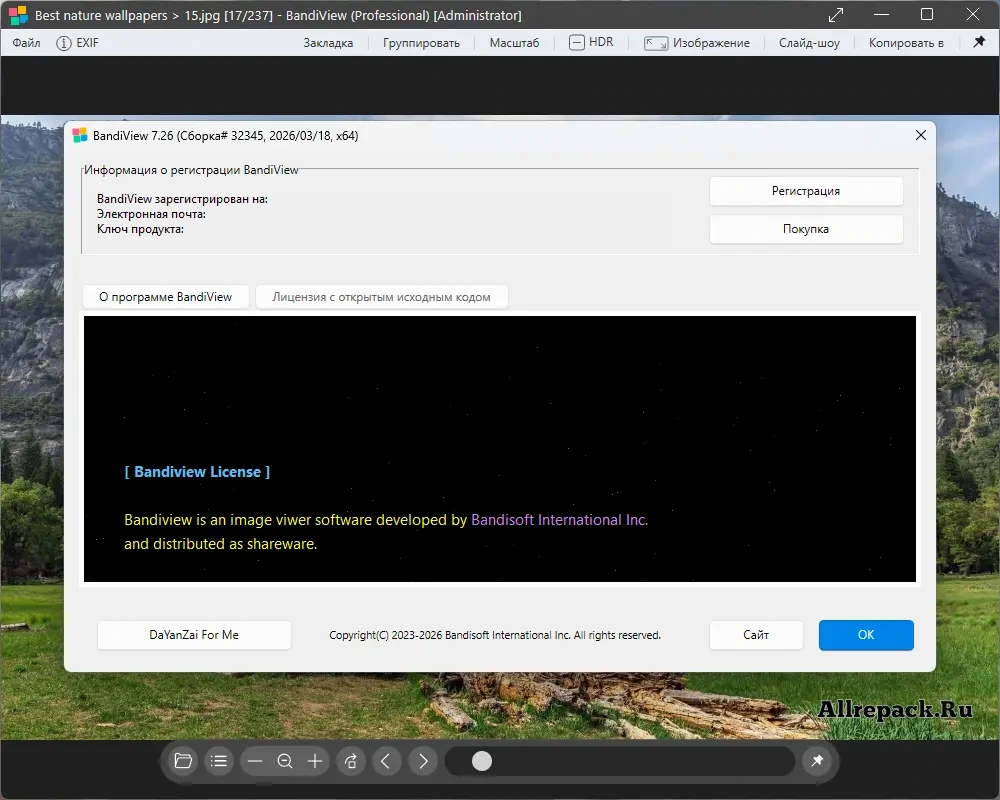Open the Файл menu
Image resolution: width=1000 pixels, height=800 pixels.
[x=26, y=43]
